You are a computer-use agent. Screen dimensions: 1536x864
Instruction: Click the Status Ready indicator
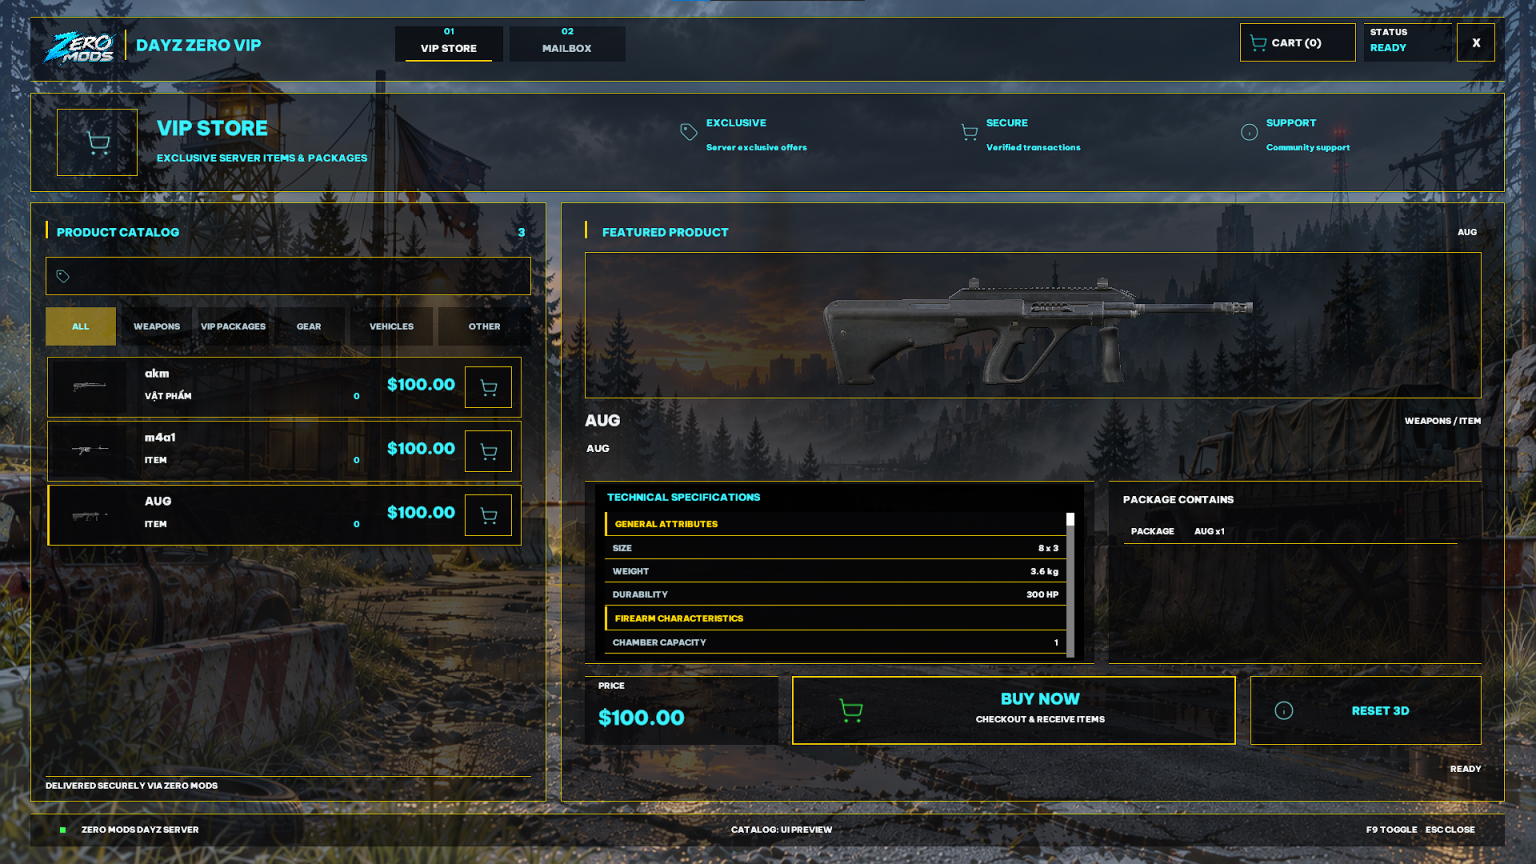tap(1406, 43)
